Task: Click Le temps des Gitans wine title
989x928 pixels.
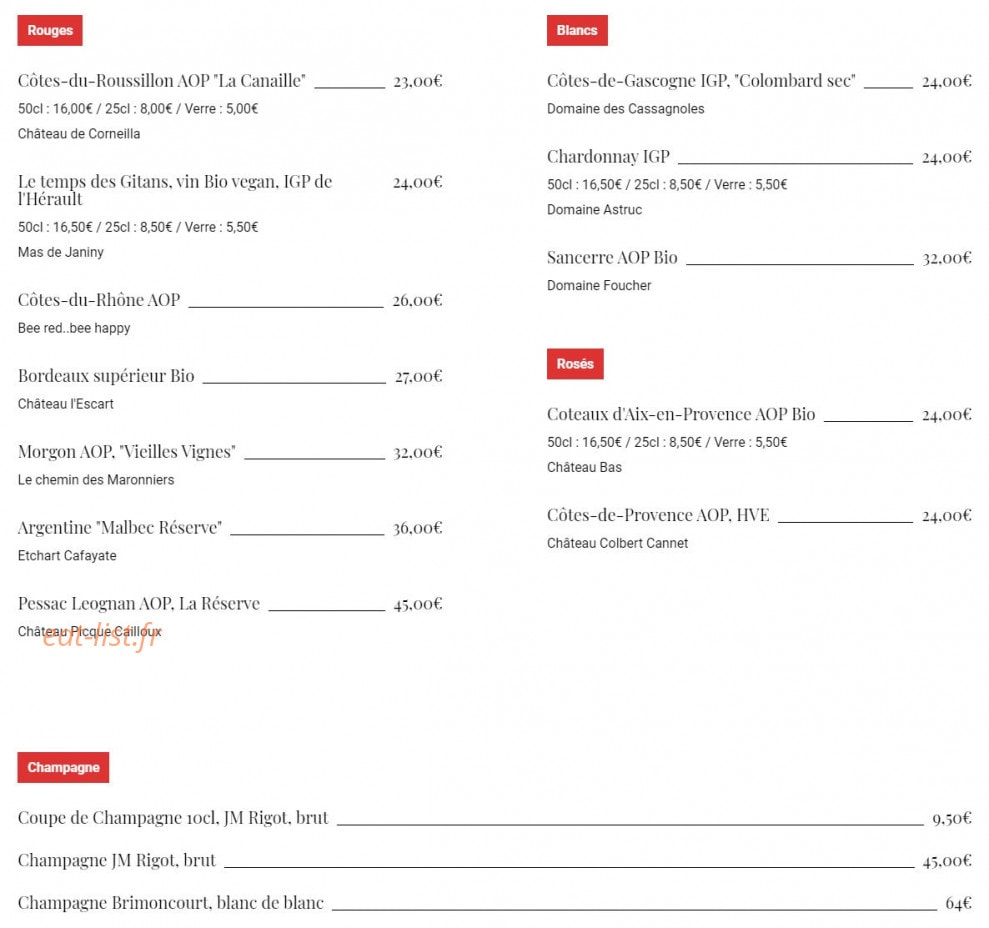Action: 175,190
